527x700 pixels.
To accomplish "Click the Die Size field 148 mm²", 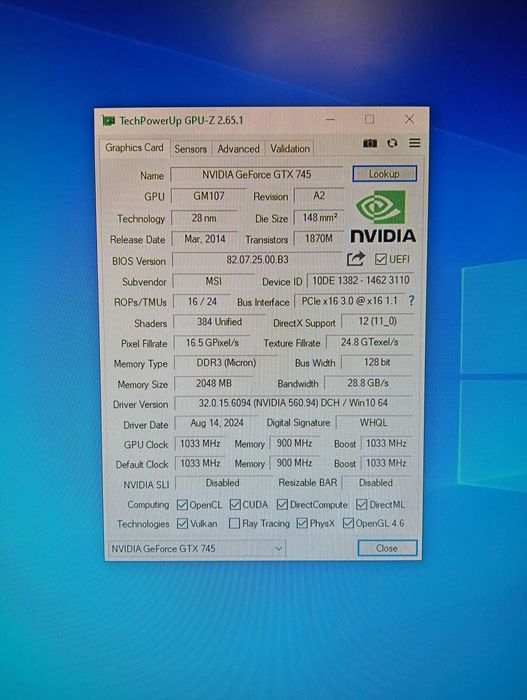I will coord(319,217).
